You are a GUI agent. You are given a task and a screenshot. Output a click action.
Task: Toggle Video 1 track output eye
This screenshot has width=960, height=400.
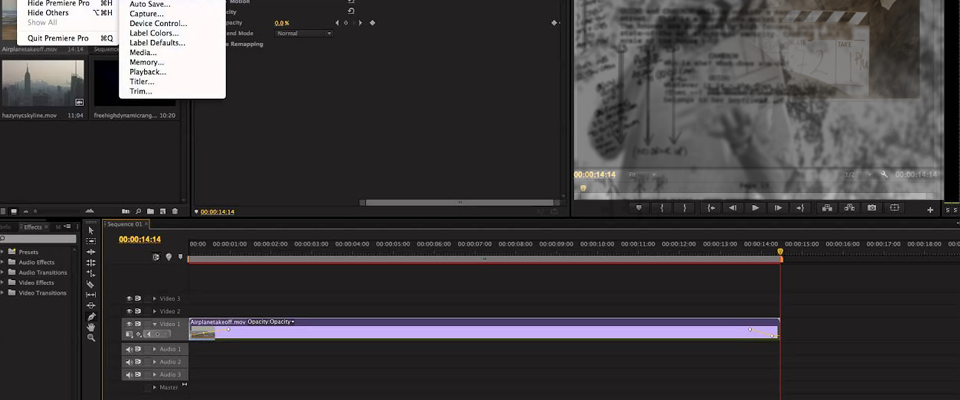[x=129, y=324]
